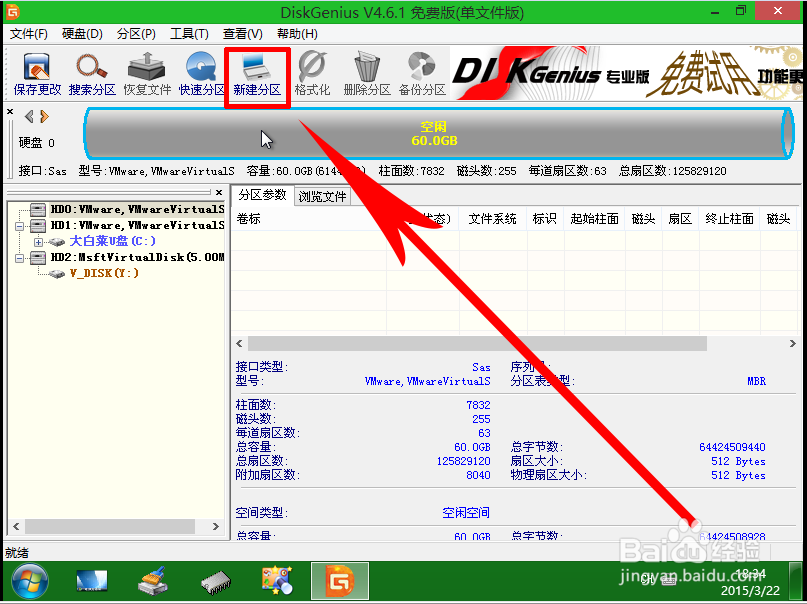807x604 pixels.
Task: Open the Disk (硬盘) menu
Action: (x=82, y=34)
